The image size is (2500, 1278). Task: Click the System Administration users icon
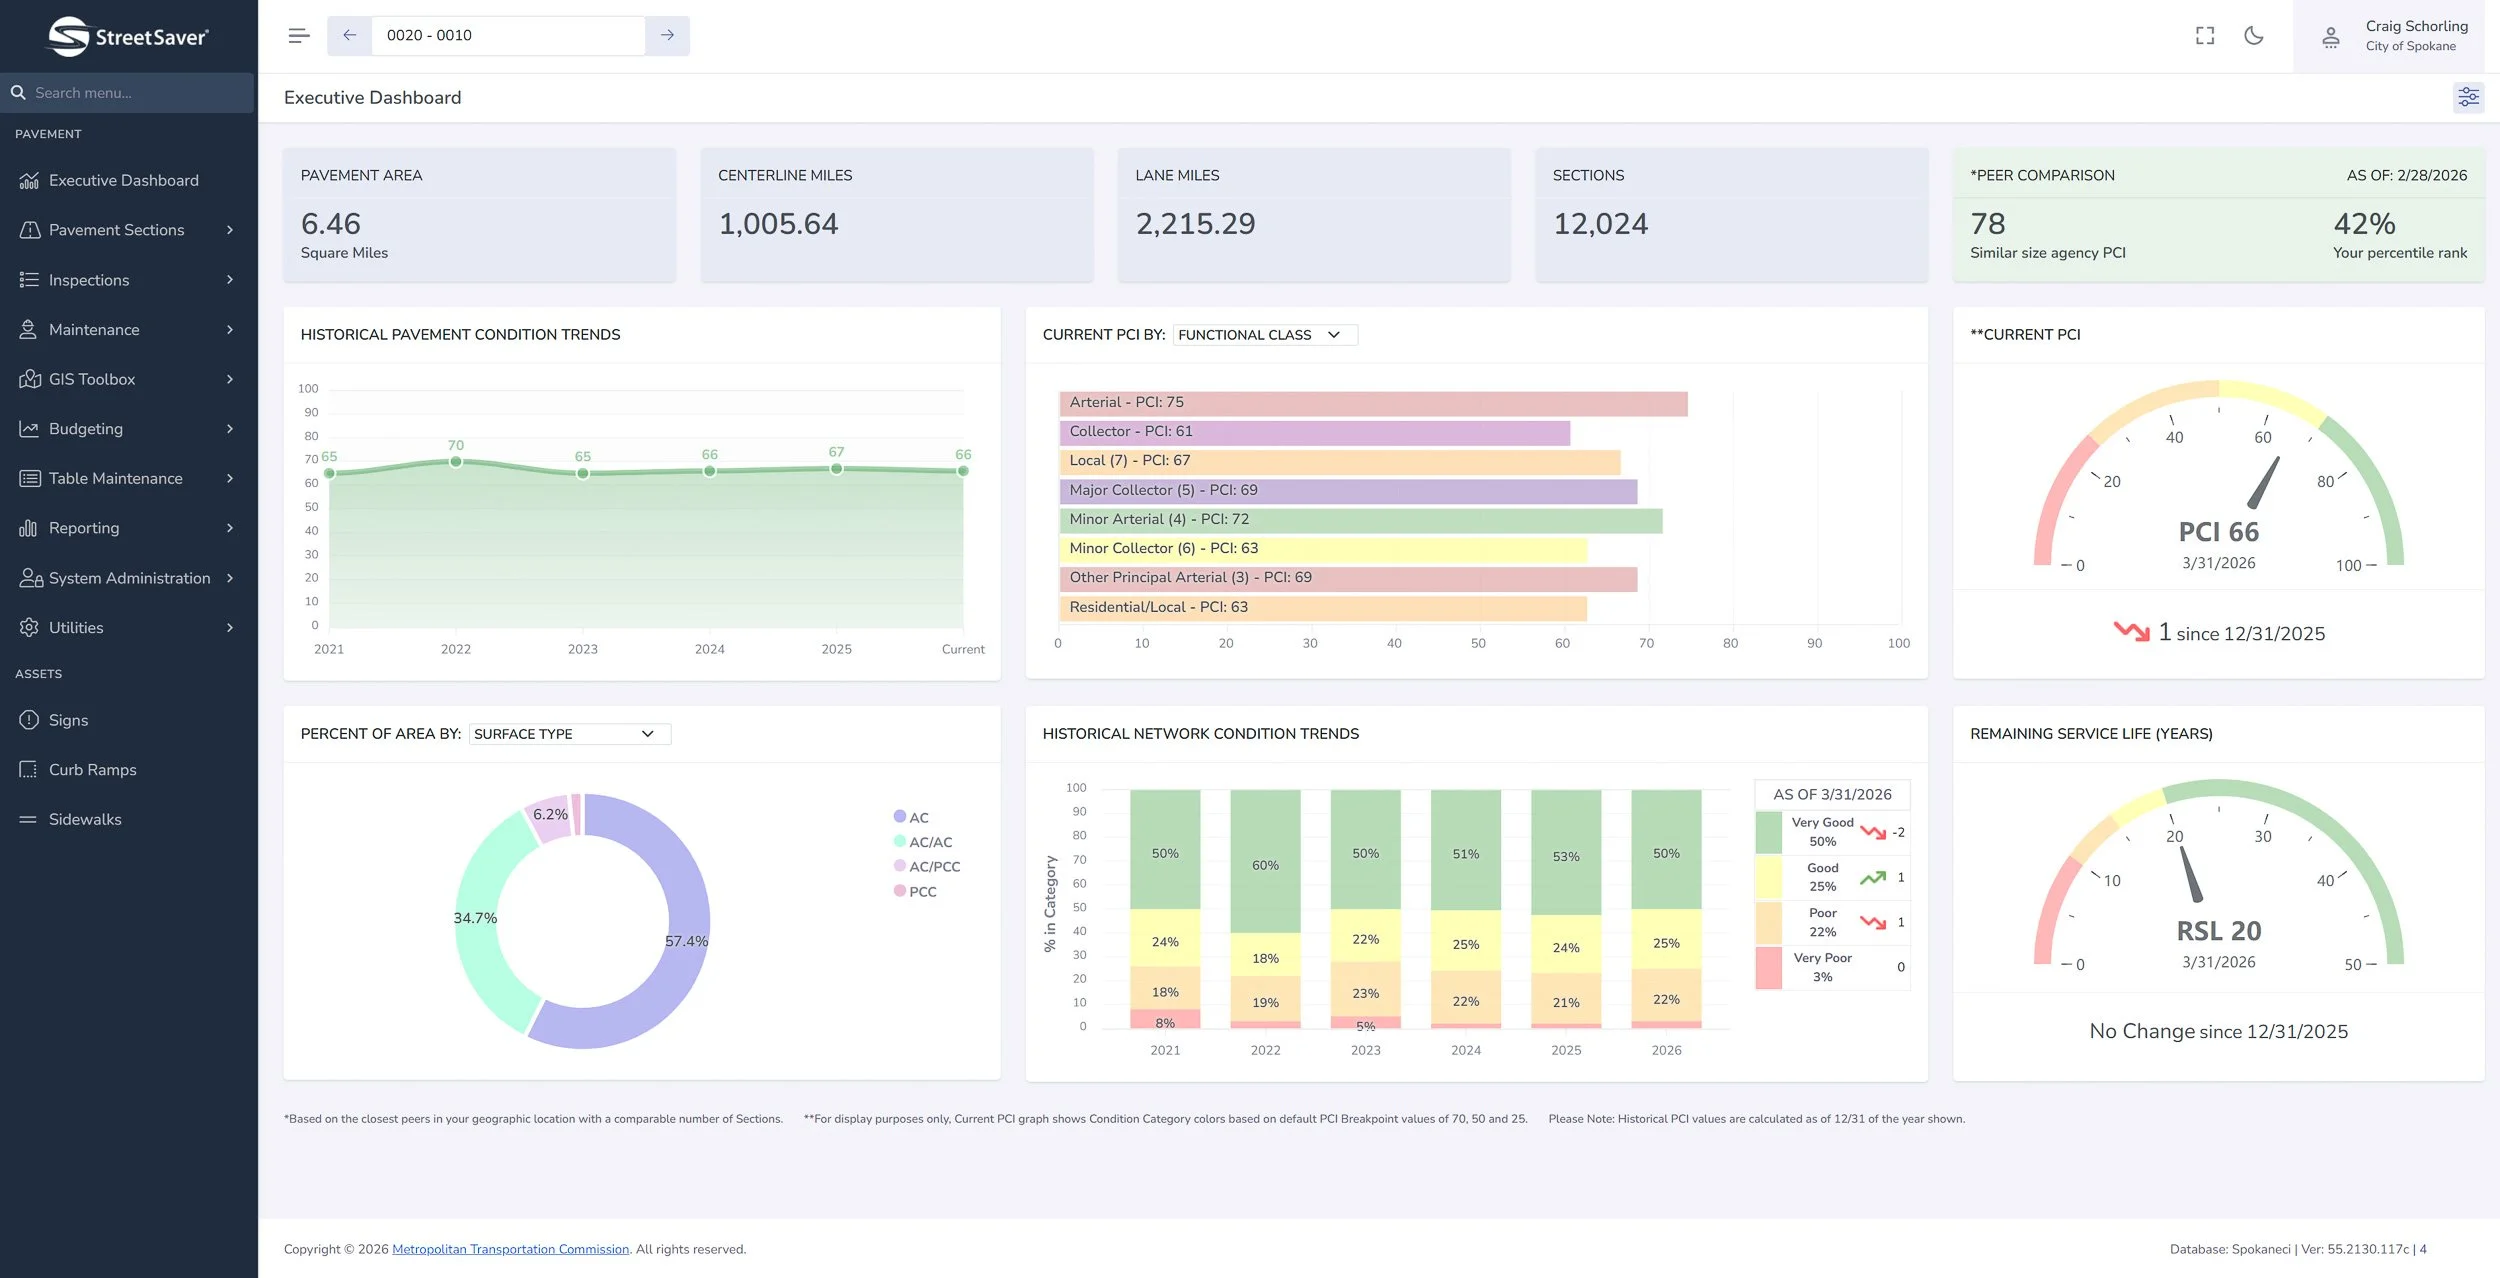coord(30,578)
